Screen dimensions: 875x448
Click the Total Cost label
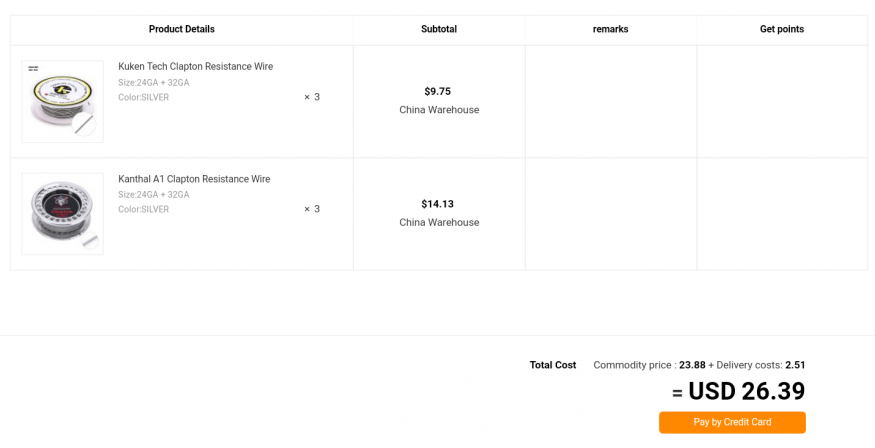point(553,365)
